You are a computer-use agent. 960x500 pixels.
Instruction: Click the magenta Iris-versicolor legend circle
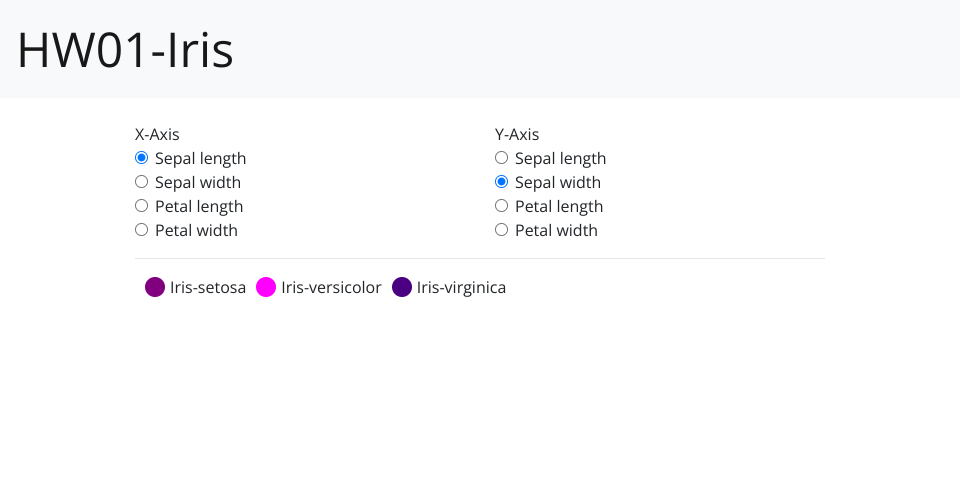coord(266,288)
